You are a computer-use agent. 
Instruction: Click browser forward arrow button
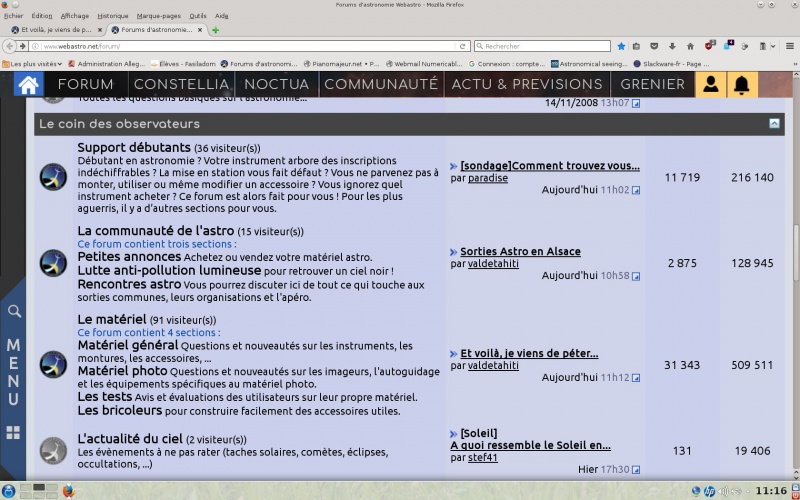(x=22, y=46)
